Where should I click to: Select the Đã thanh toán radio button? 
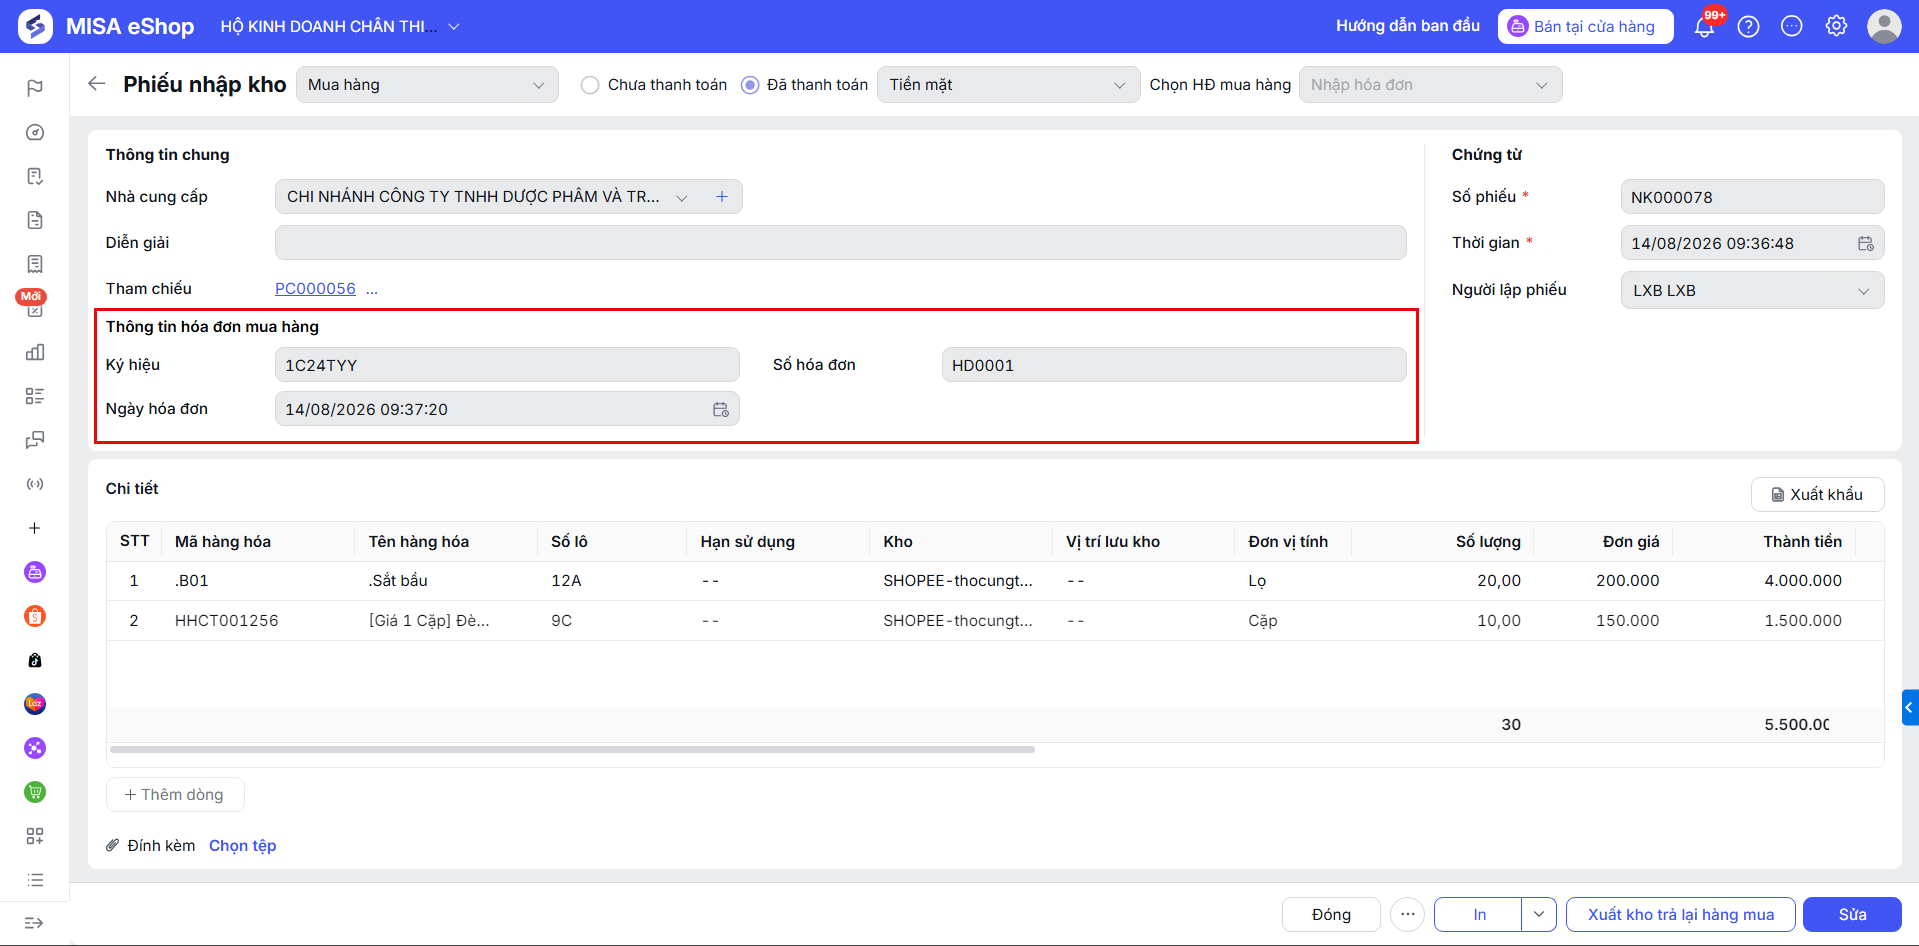[750, 85]
